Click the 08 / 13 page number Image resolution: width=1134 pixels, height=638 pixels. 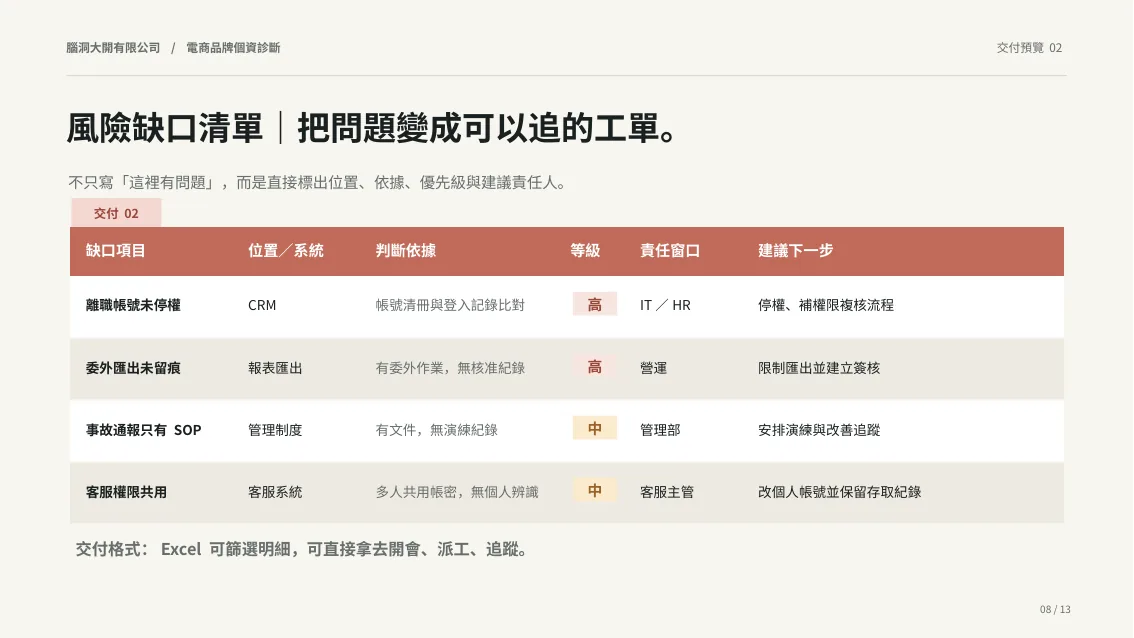coord(1055,610)
